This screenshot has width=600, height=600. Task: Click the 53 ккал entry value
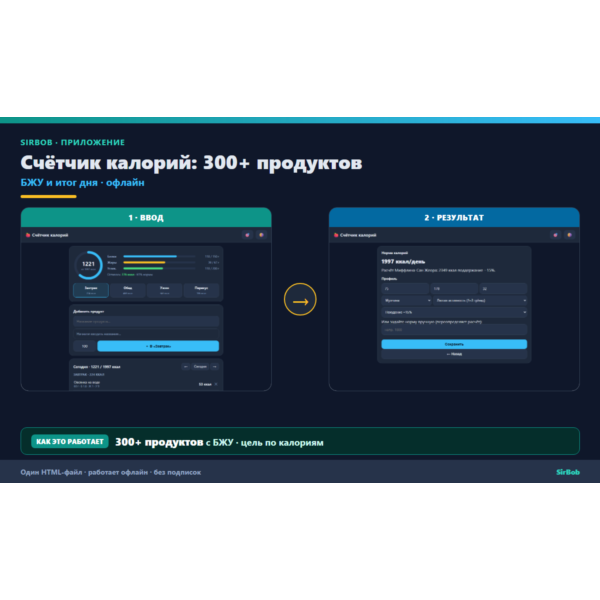205,384
